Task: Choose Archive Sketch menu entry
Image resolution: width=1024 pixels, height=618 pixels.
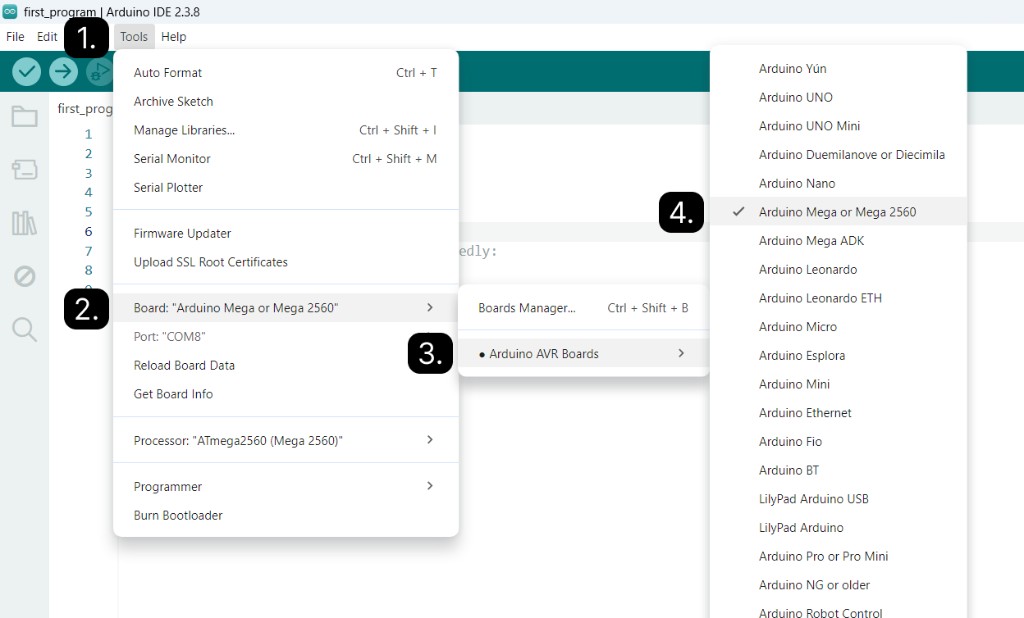Action: coord(285,101)
